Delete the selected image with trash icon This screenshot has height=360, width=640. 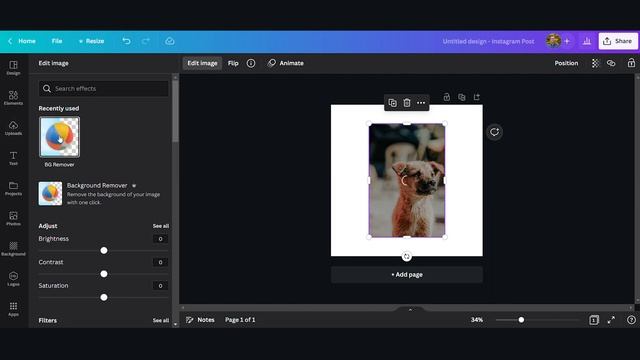407,103
